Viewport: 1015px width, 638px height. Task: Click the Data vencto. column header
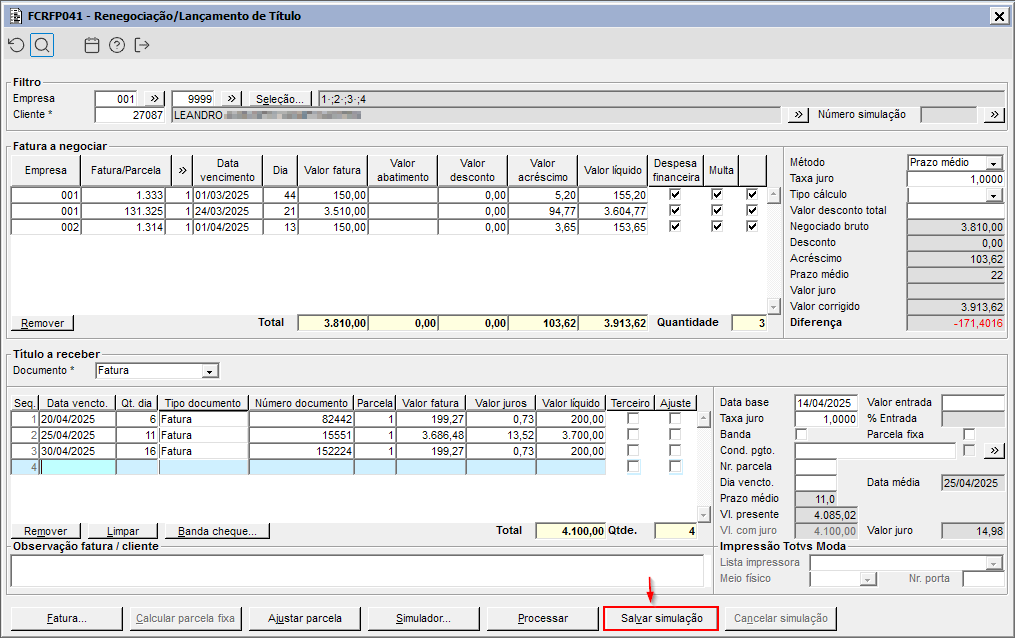pyautogui.click(x=77, y=403)
